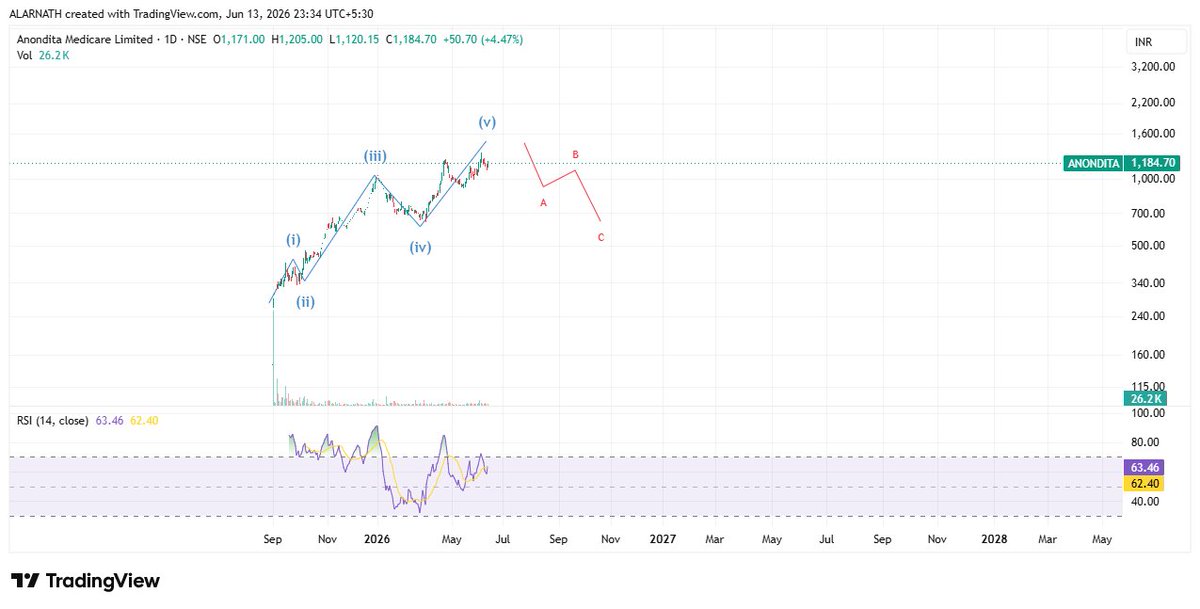Select the wave (iii) label
The width and height of the screenshot is (1200, 609).
click(x=375, y=156)
